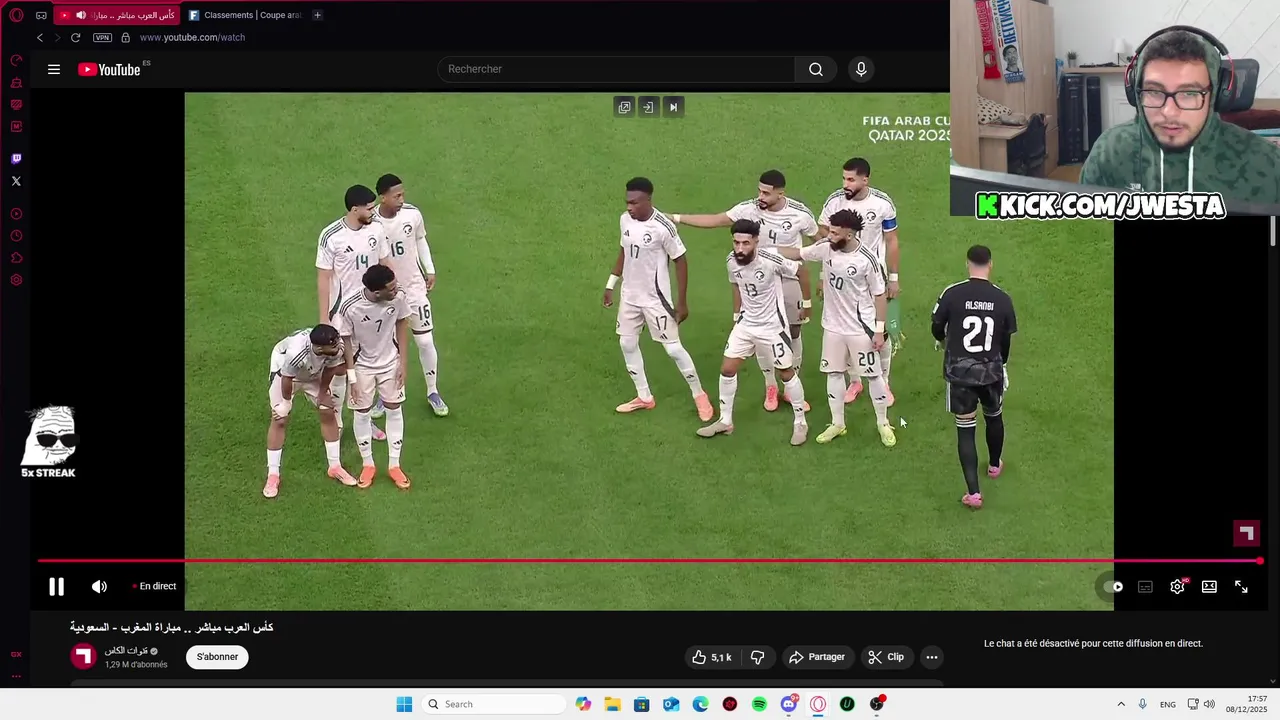Screen dimensions: 1280x720
Task: Focus the Rechercher search box
Action: point(616,69)
